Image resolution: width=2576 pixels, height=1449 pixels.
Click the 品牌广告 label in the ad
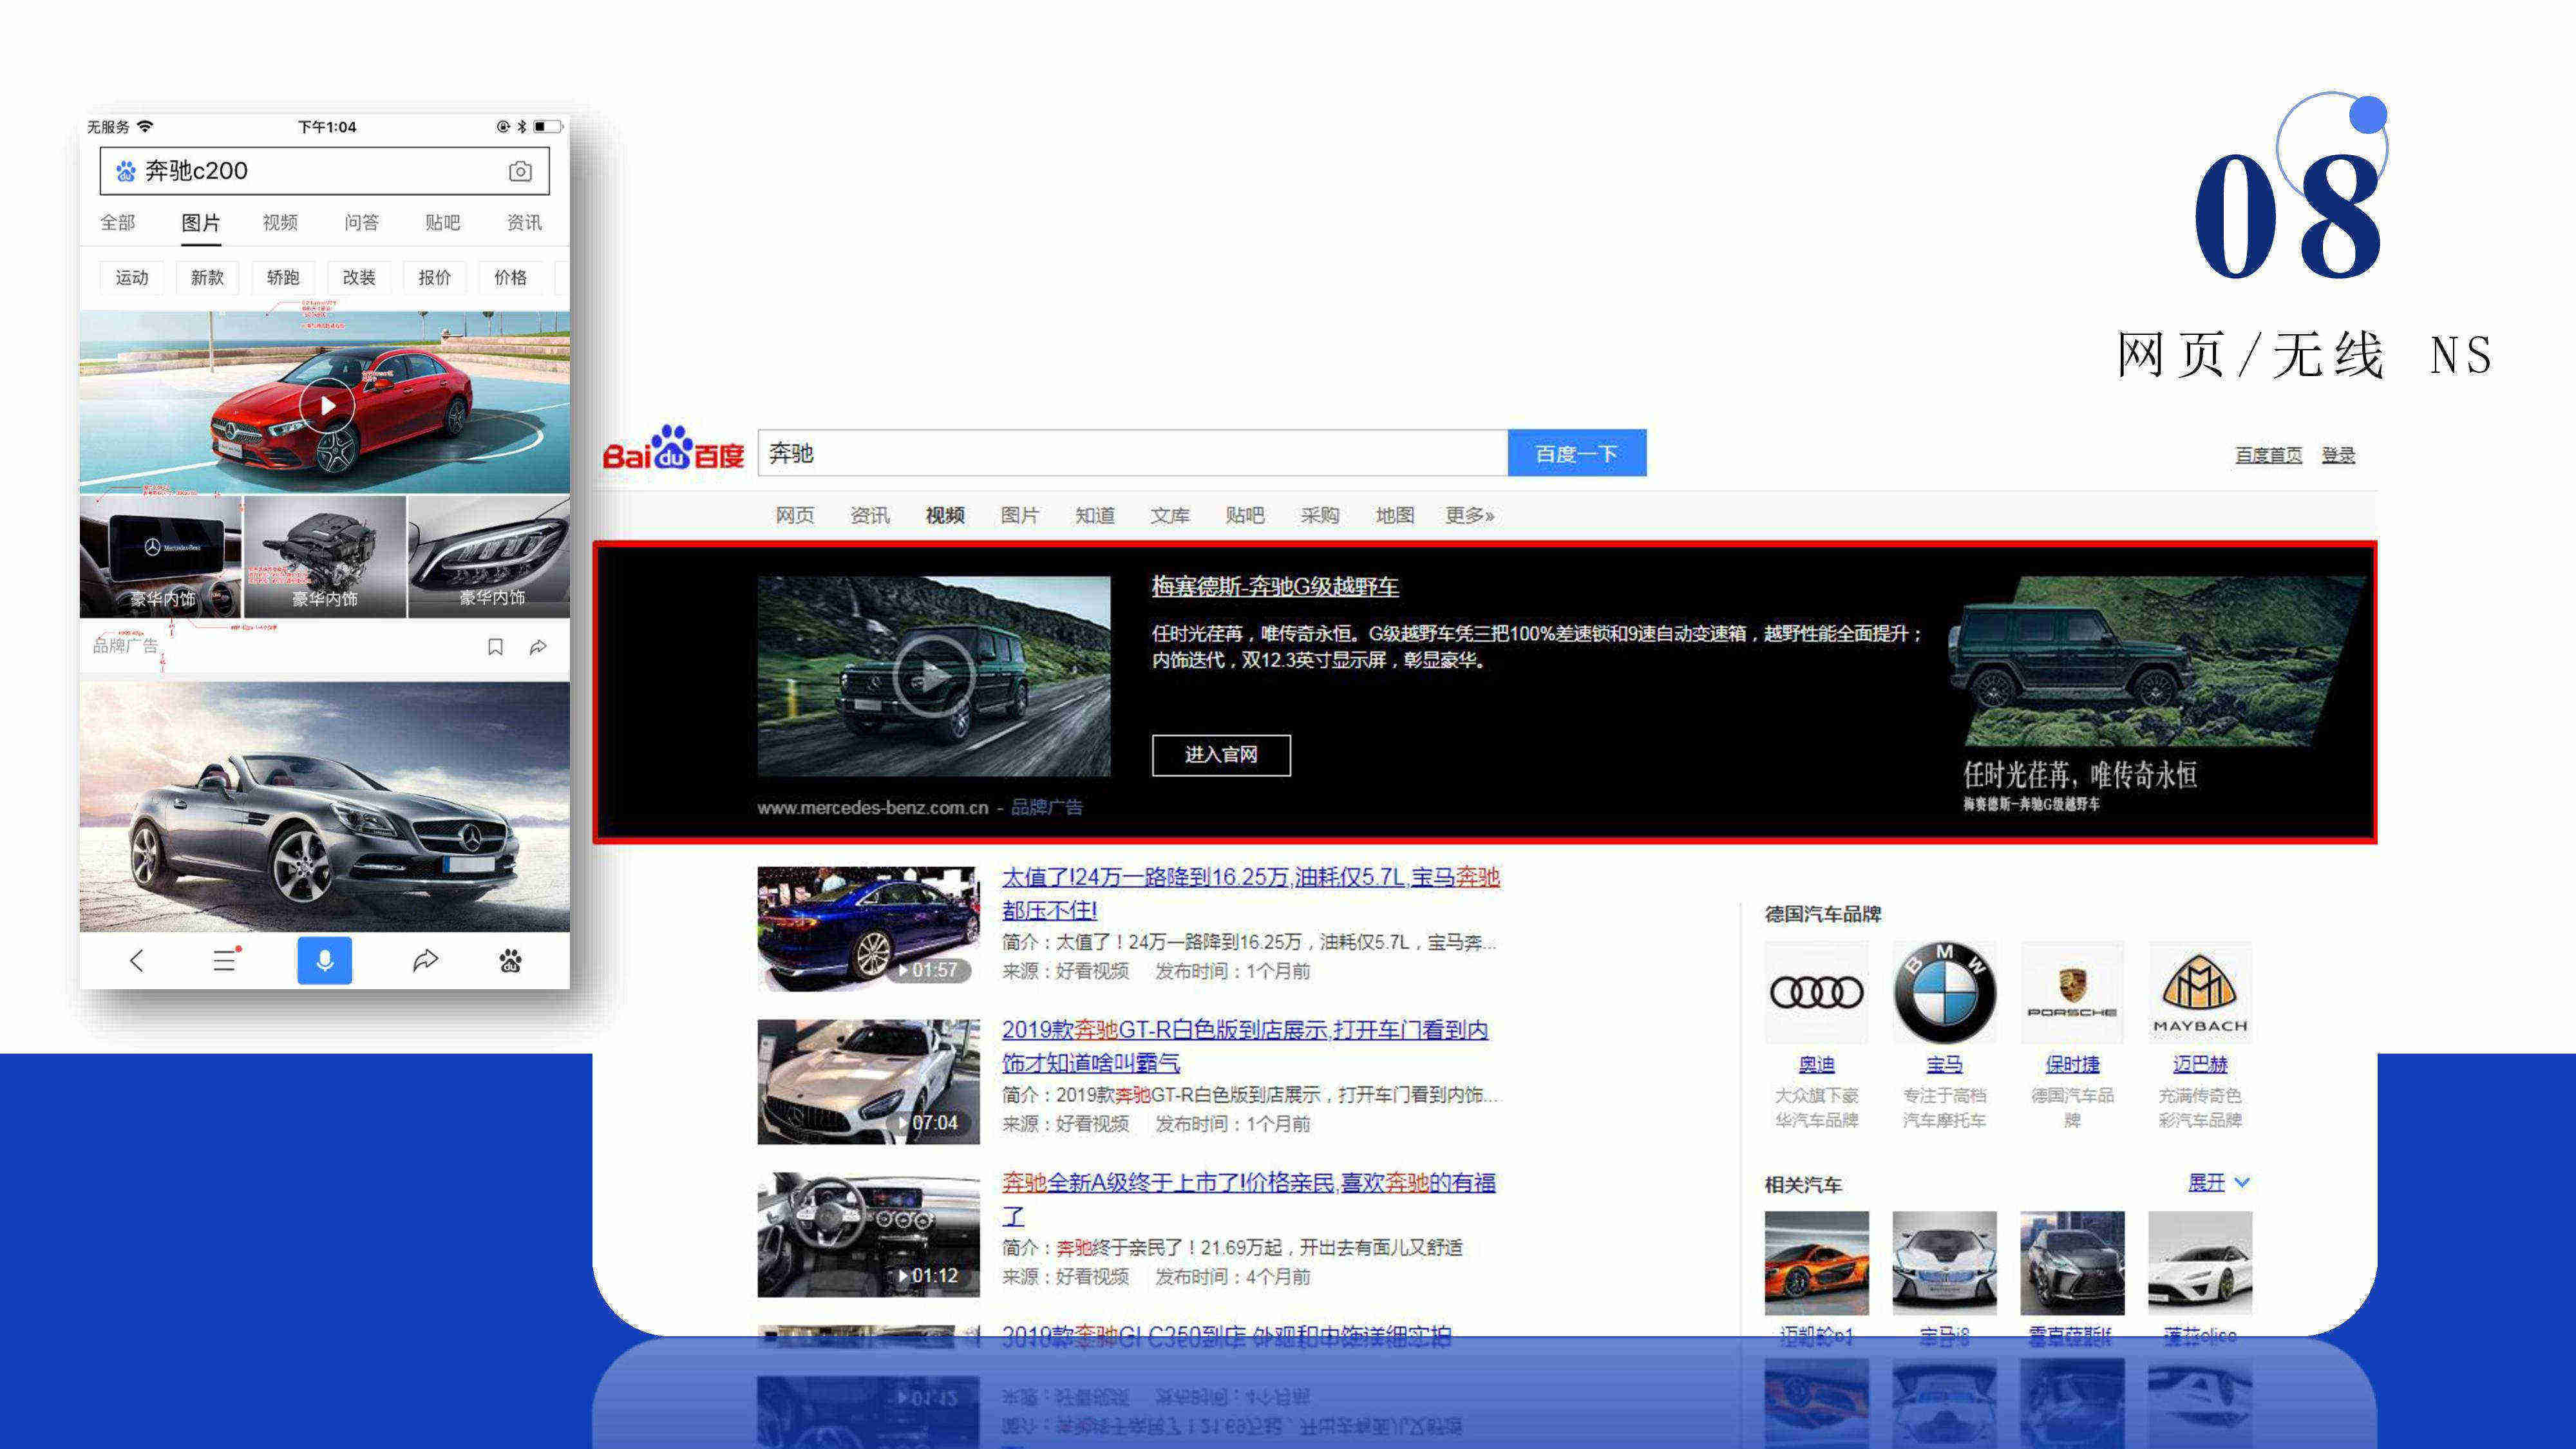point(1047,807)
